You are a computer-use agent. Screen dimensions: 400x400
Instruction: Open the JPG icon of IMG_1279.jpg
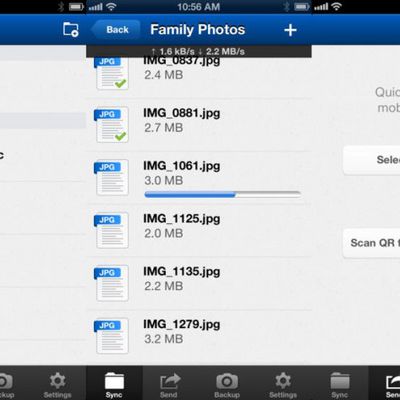112,336
